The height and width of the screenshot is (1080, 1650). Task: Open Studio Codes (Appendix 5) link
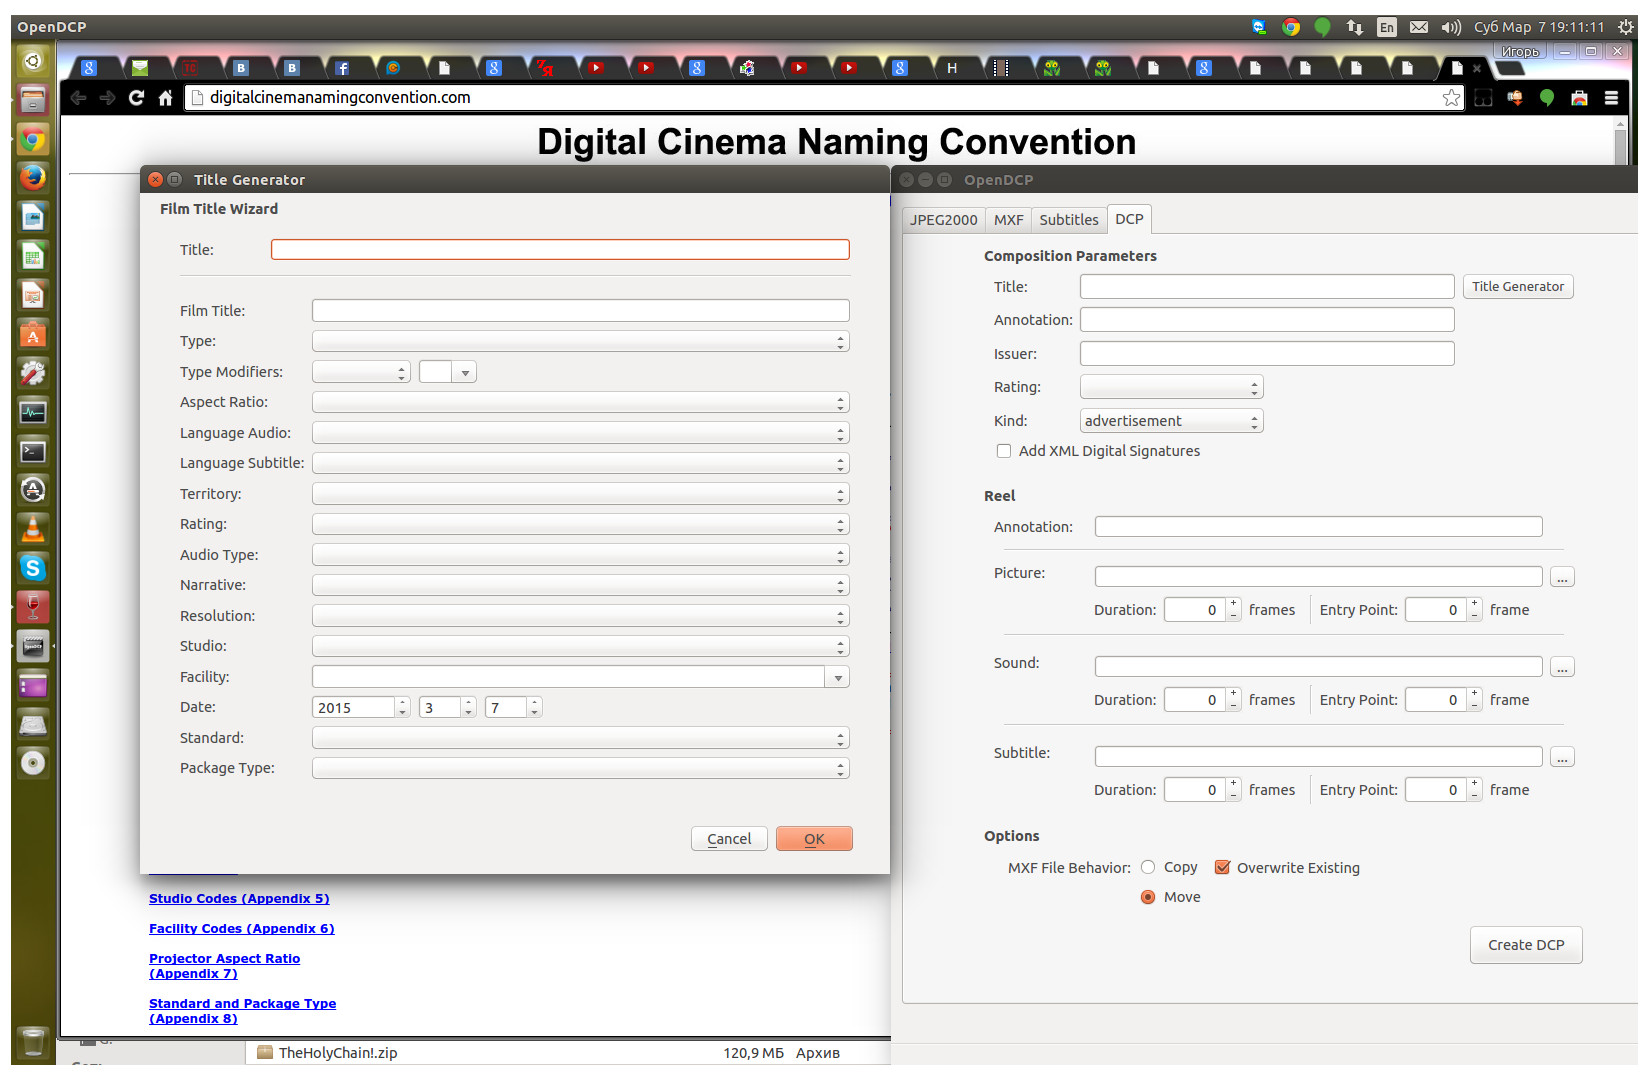(239, 899)
